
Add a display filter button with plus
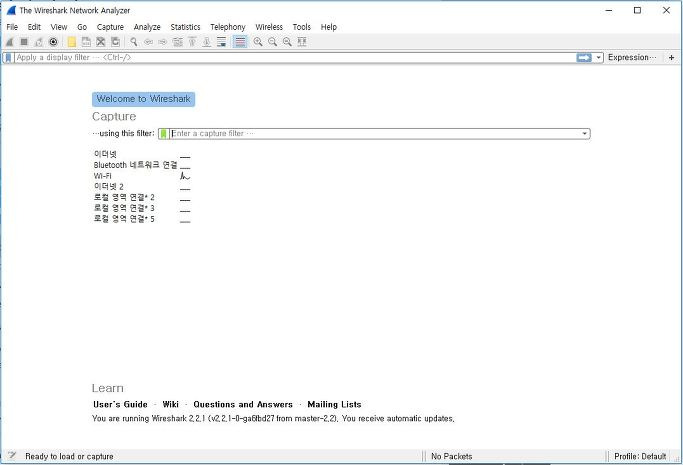pyautogui.click(x=671, y=57)
